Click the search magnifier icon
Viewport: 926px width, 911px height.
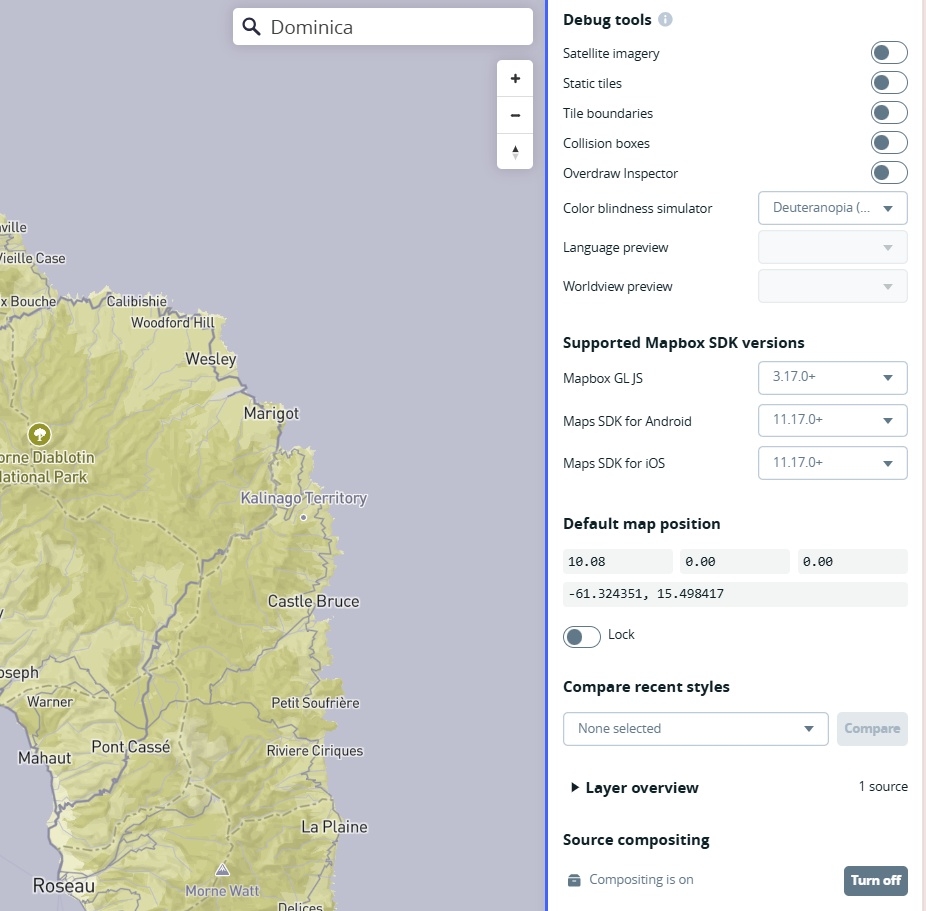click(x=252, y=27)
